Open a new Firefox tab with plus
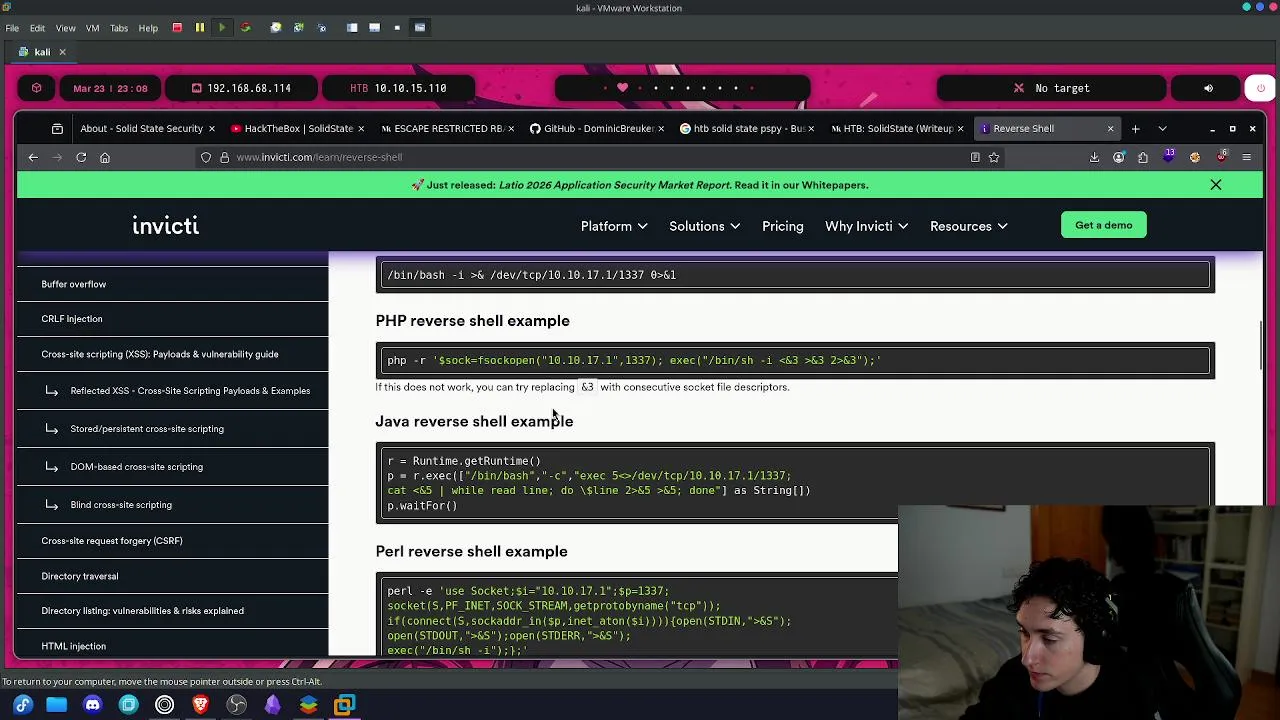1280x720 pixels. pyautogui.click(x=1135, y=128)
